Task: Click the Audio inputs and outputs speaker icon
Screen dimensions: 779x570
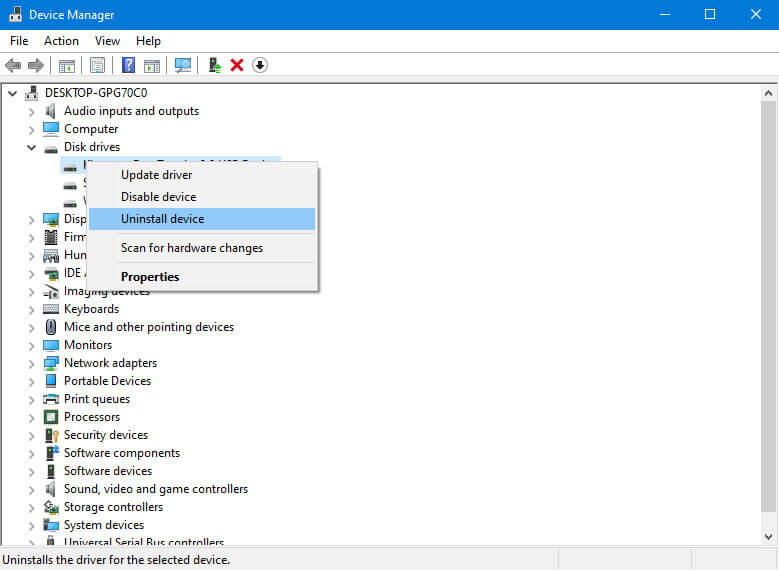Action: click(50, 111)
